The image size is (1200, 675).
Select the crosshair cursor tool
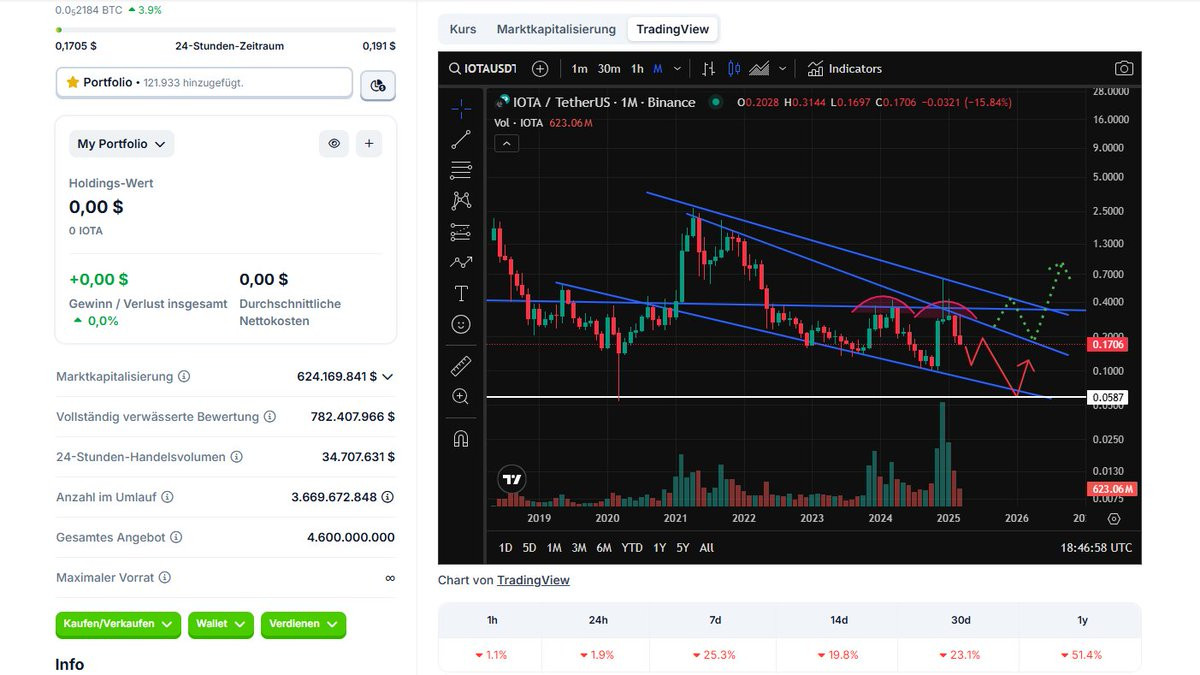click(461, 107)
